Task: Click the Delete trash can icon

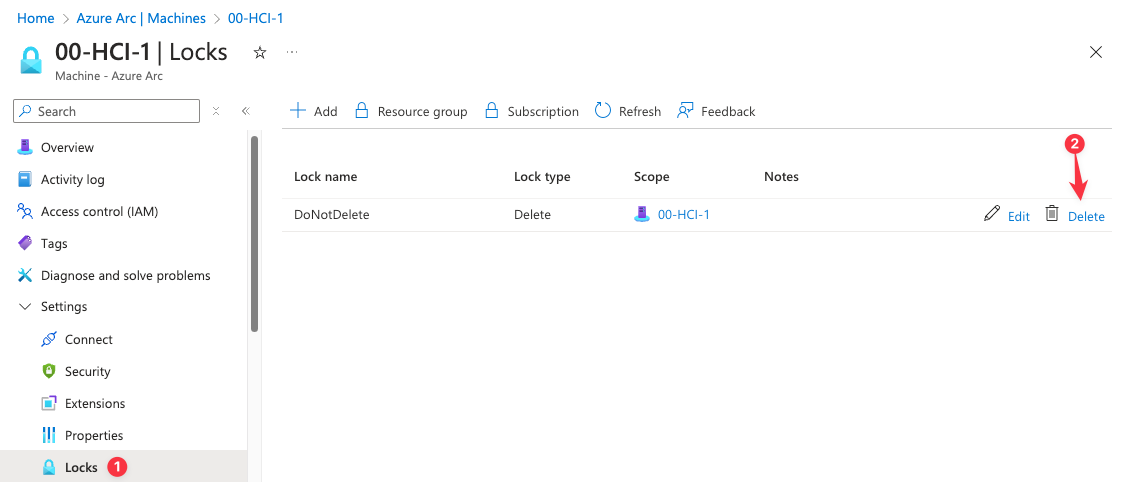Action: tap(1052, 214)
